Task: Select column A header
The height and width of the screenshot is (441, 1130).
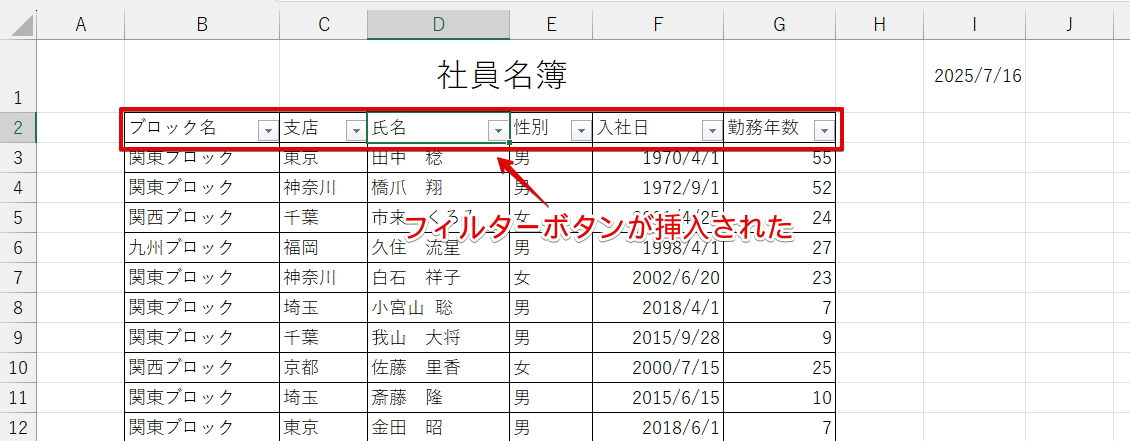Action: point(81,25)
